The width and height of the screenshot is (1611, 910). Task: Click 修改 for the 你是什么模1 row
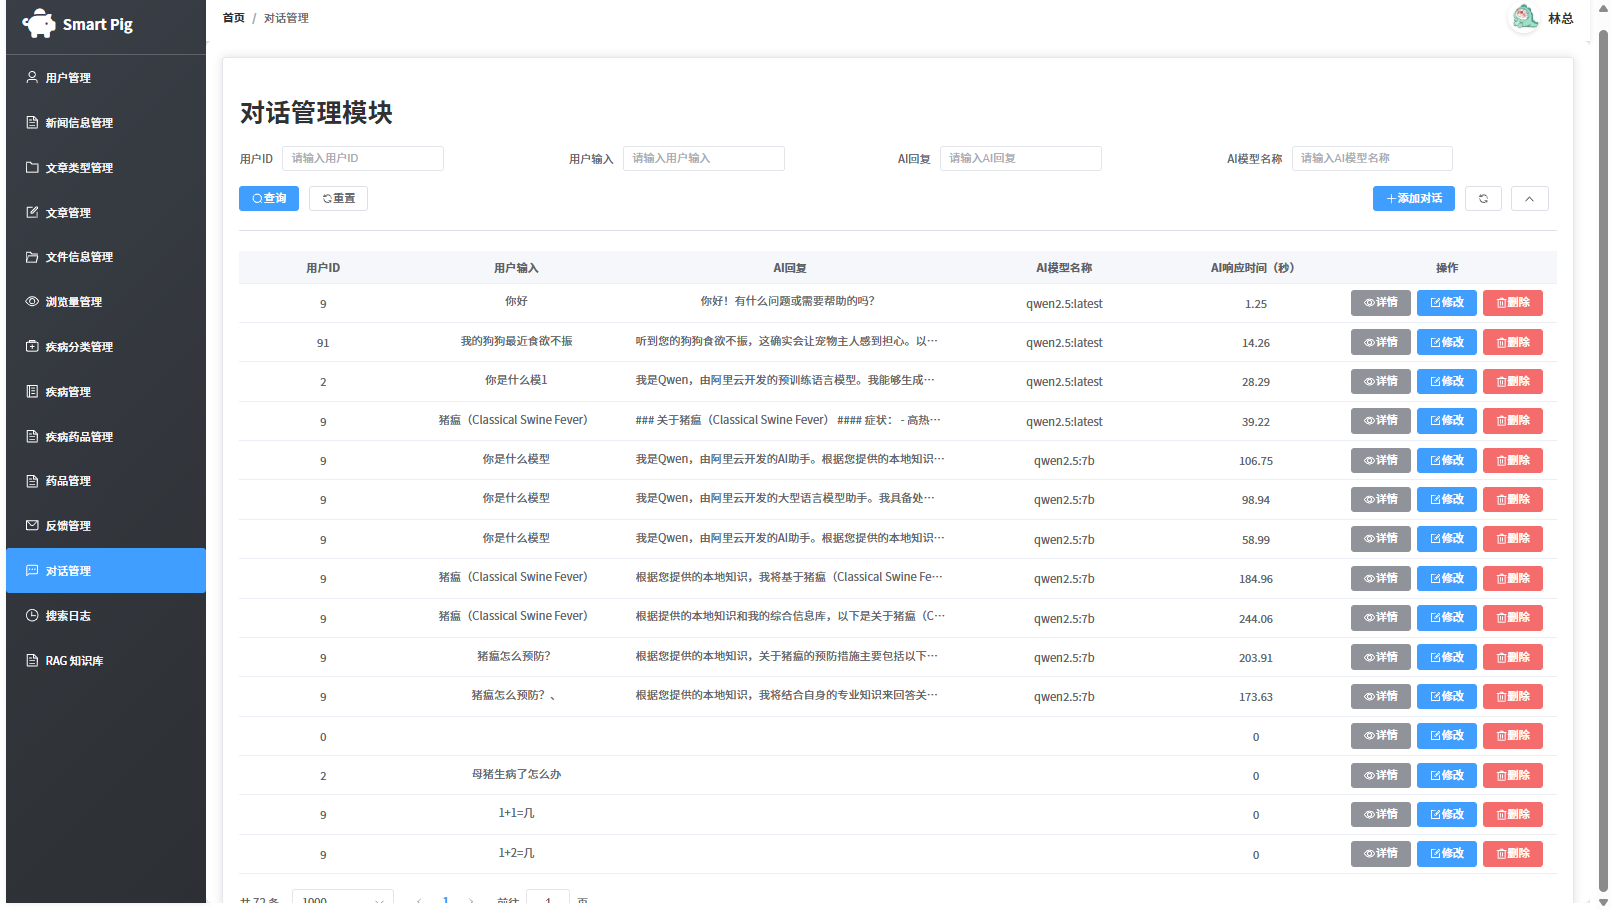coord(1446,381)
